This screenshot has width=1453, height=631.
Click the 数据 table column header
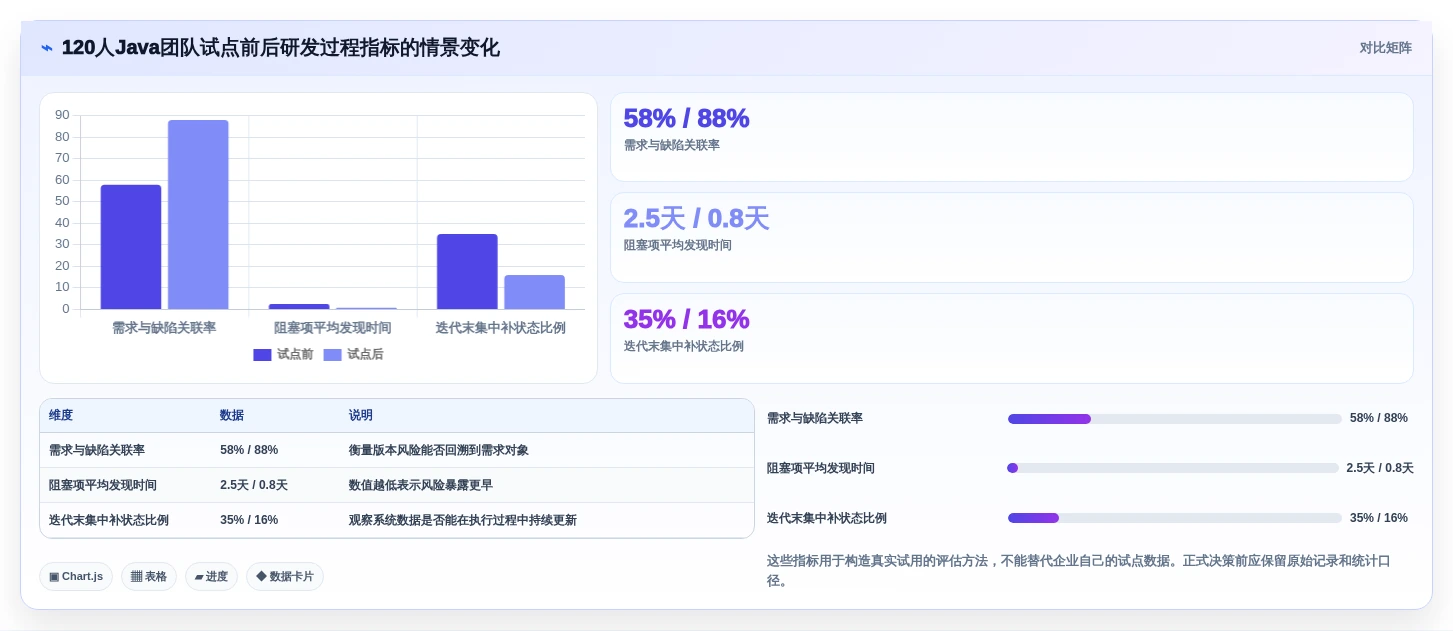pyautogui.click(x=232, y=415)
